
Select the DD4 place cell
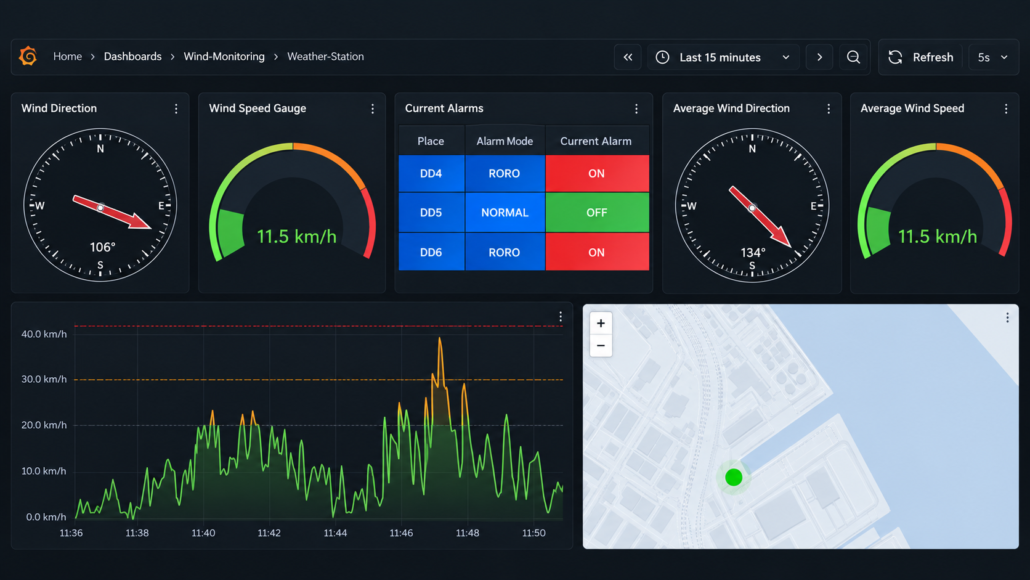pos(431,173)
